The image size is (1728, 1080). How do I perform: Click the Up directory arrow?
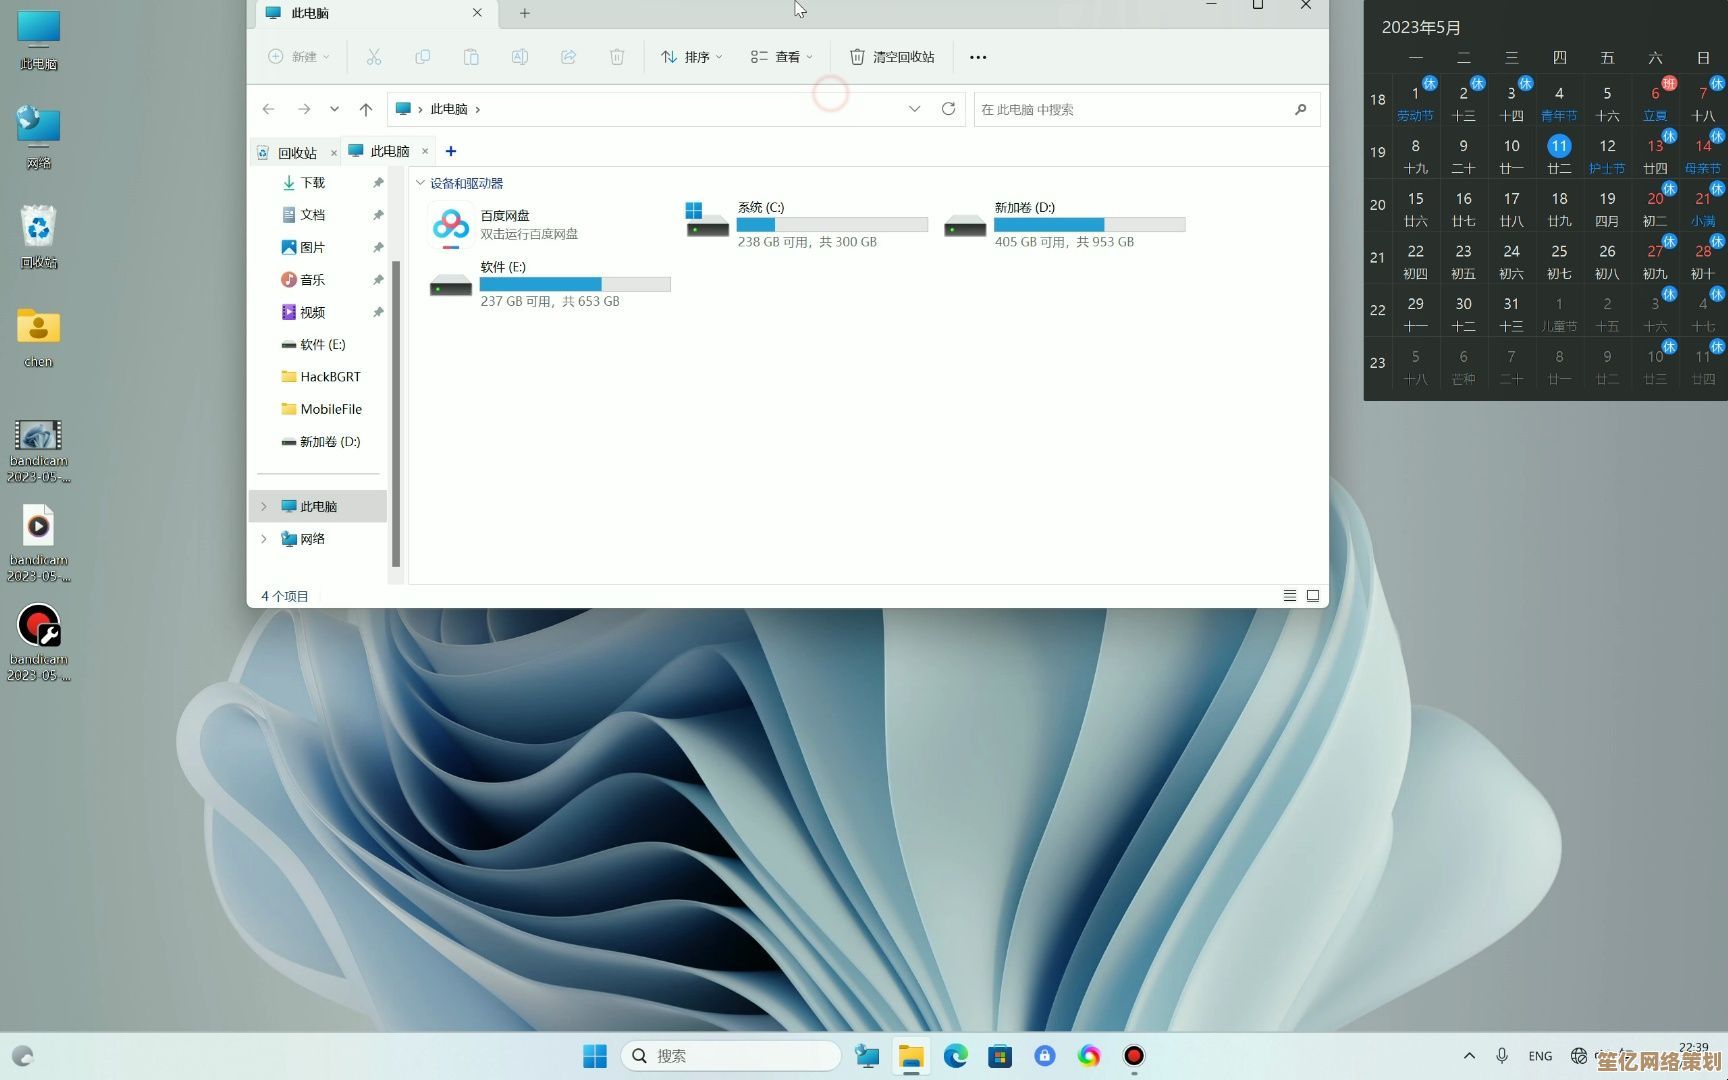tap(366, 109)
